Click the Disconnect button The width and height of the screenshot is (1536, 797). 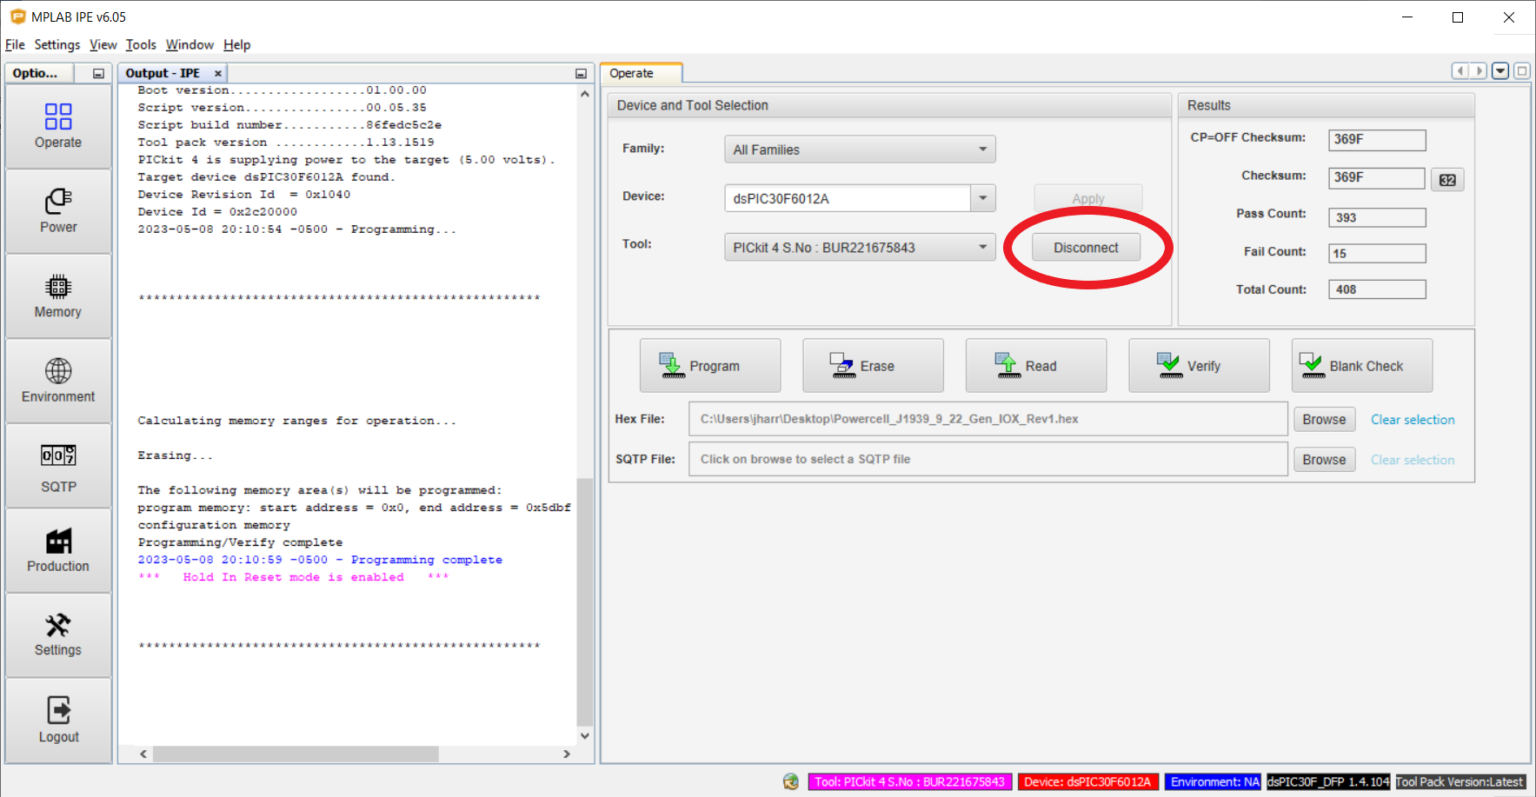click(1087, 246)
